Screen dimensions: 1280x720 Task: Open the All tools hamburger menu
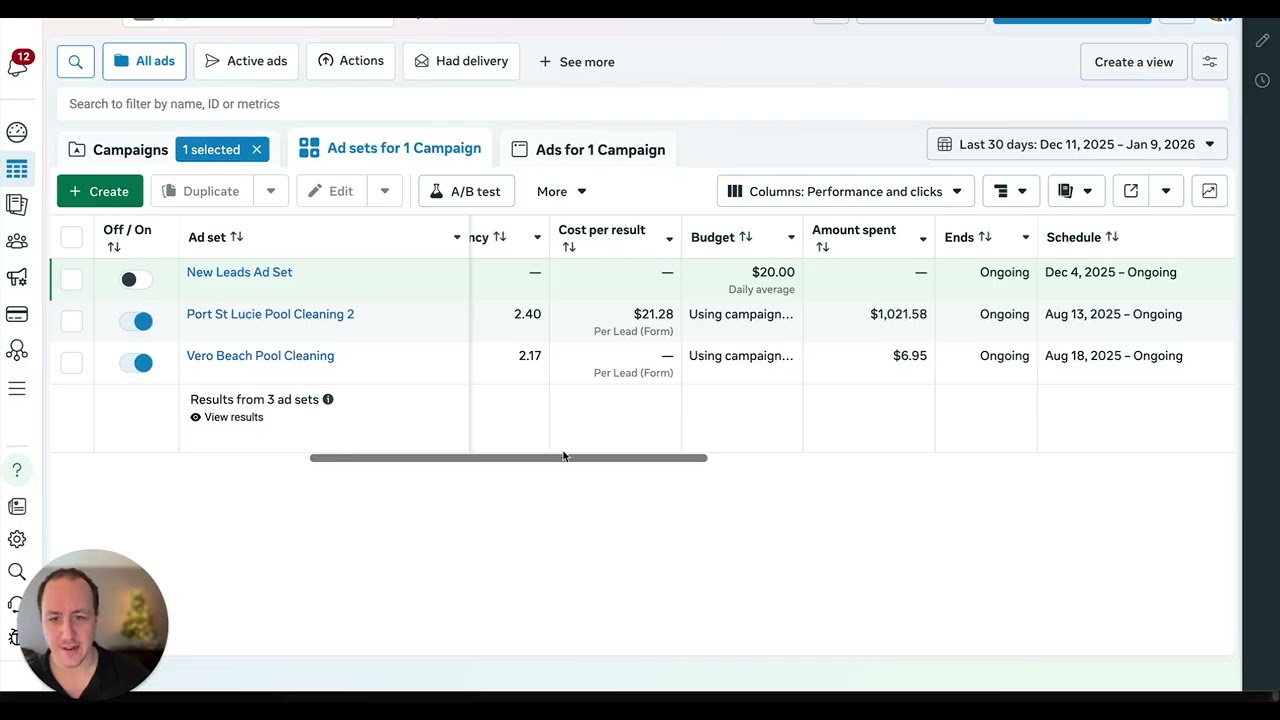click(17, 388)
